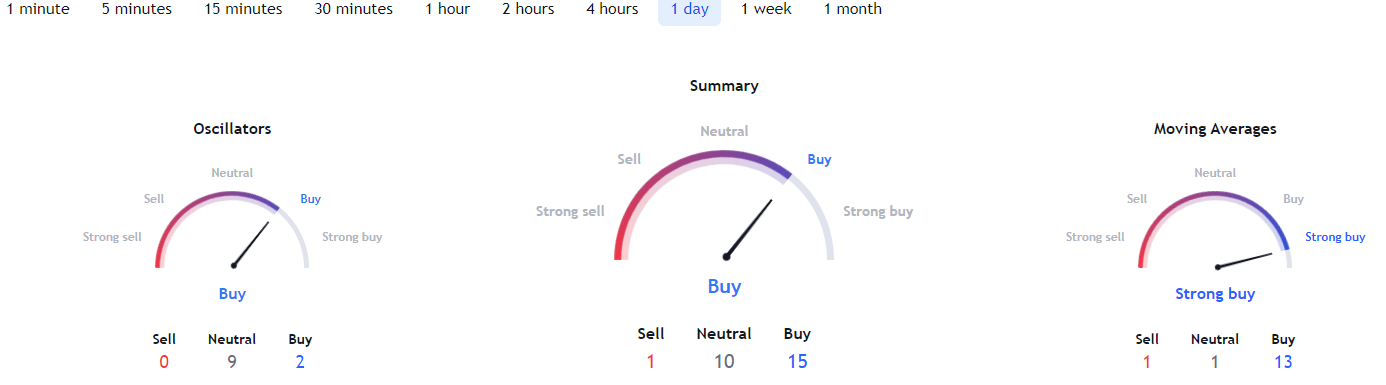Screen dimensions: 1386x385
Task: Click the Summary Sell count 1
Action: pyautogui.click(x=651, y=361)
